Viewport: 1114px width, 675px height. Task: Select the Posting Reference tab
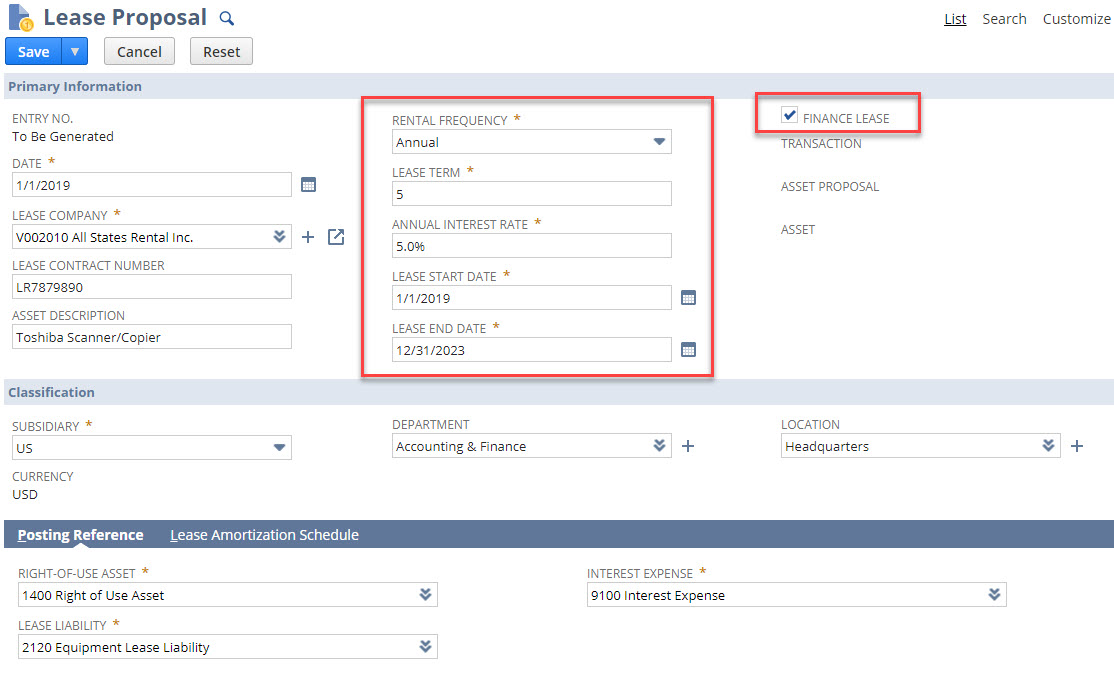(x=80, y=535)
